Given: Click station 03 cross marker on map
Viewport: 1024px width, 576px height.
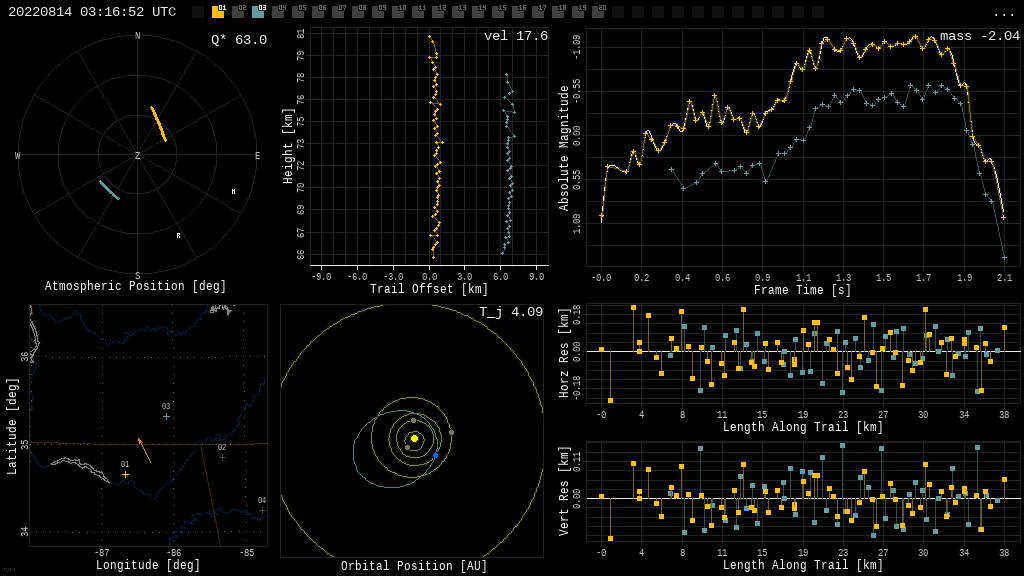Looking at the screenshot, I should click(166, 416).
